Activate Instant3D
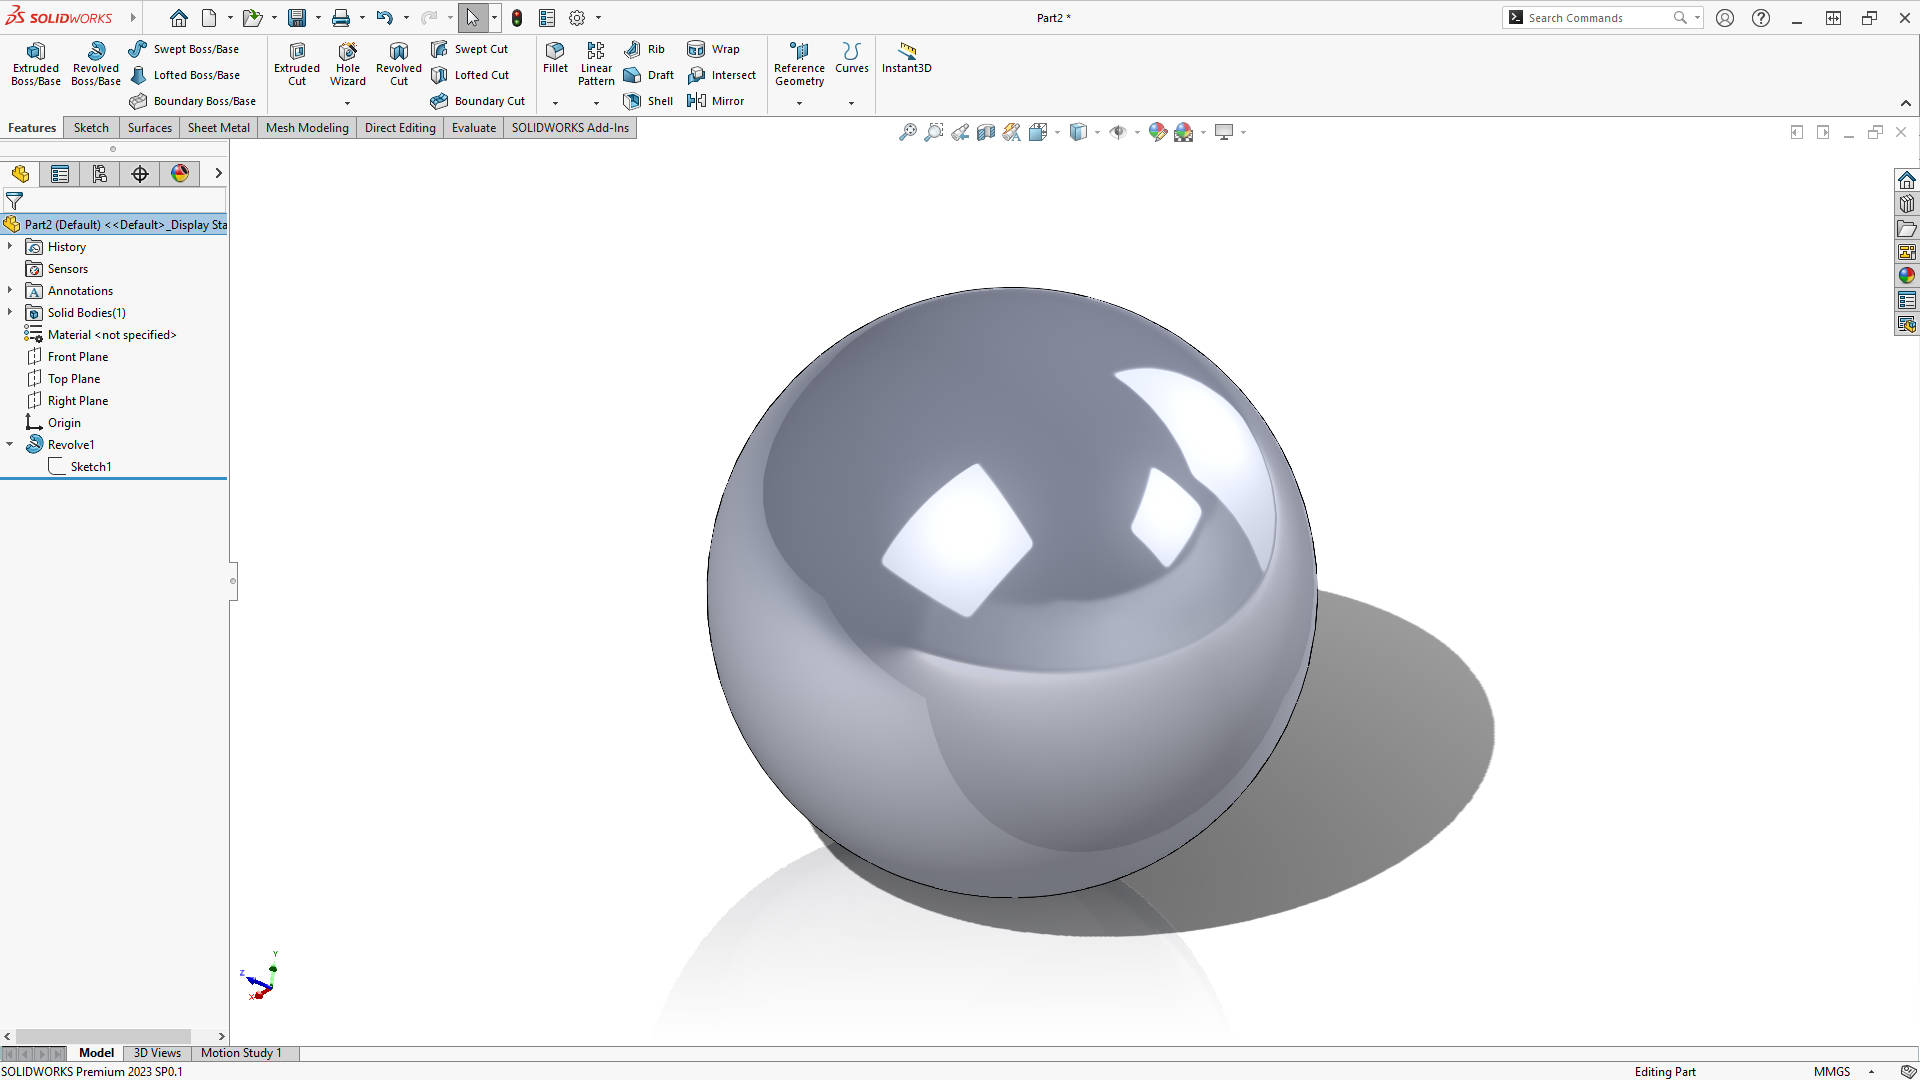Image resolution: width=1920 pixels, height=1080 pixels. click(x=906, y=60)
